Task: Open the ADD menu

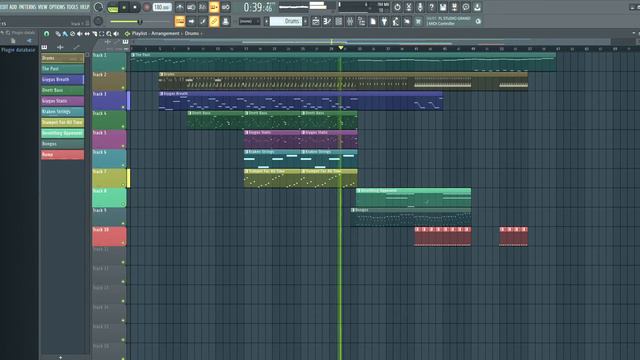Action: click(x=13, y=7)
